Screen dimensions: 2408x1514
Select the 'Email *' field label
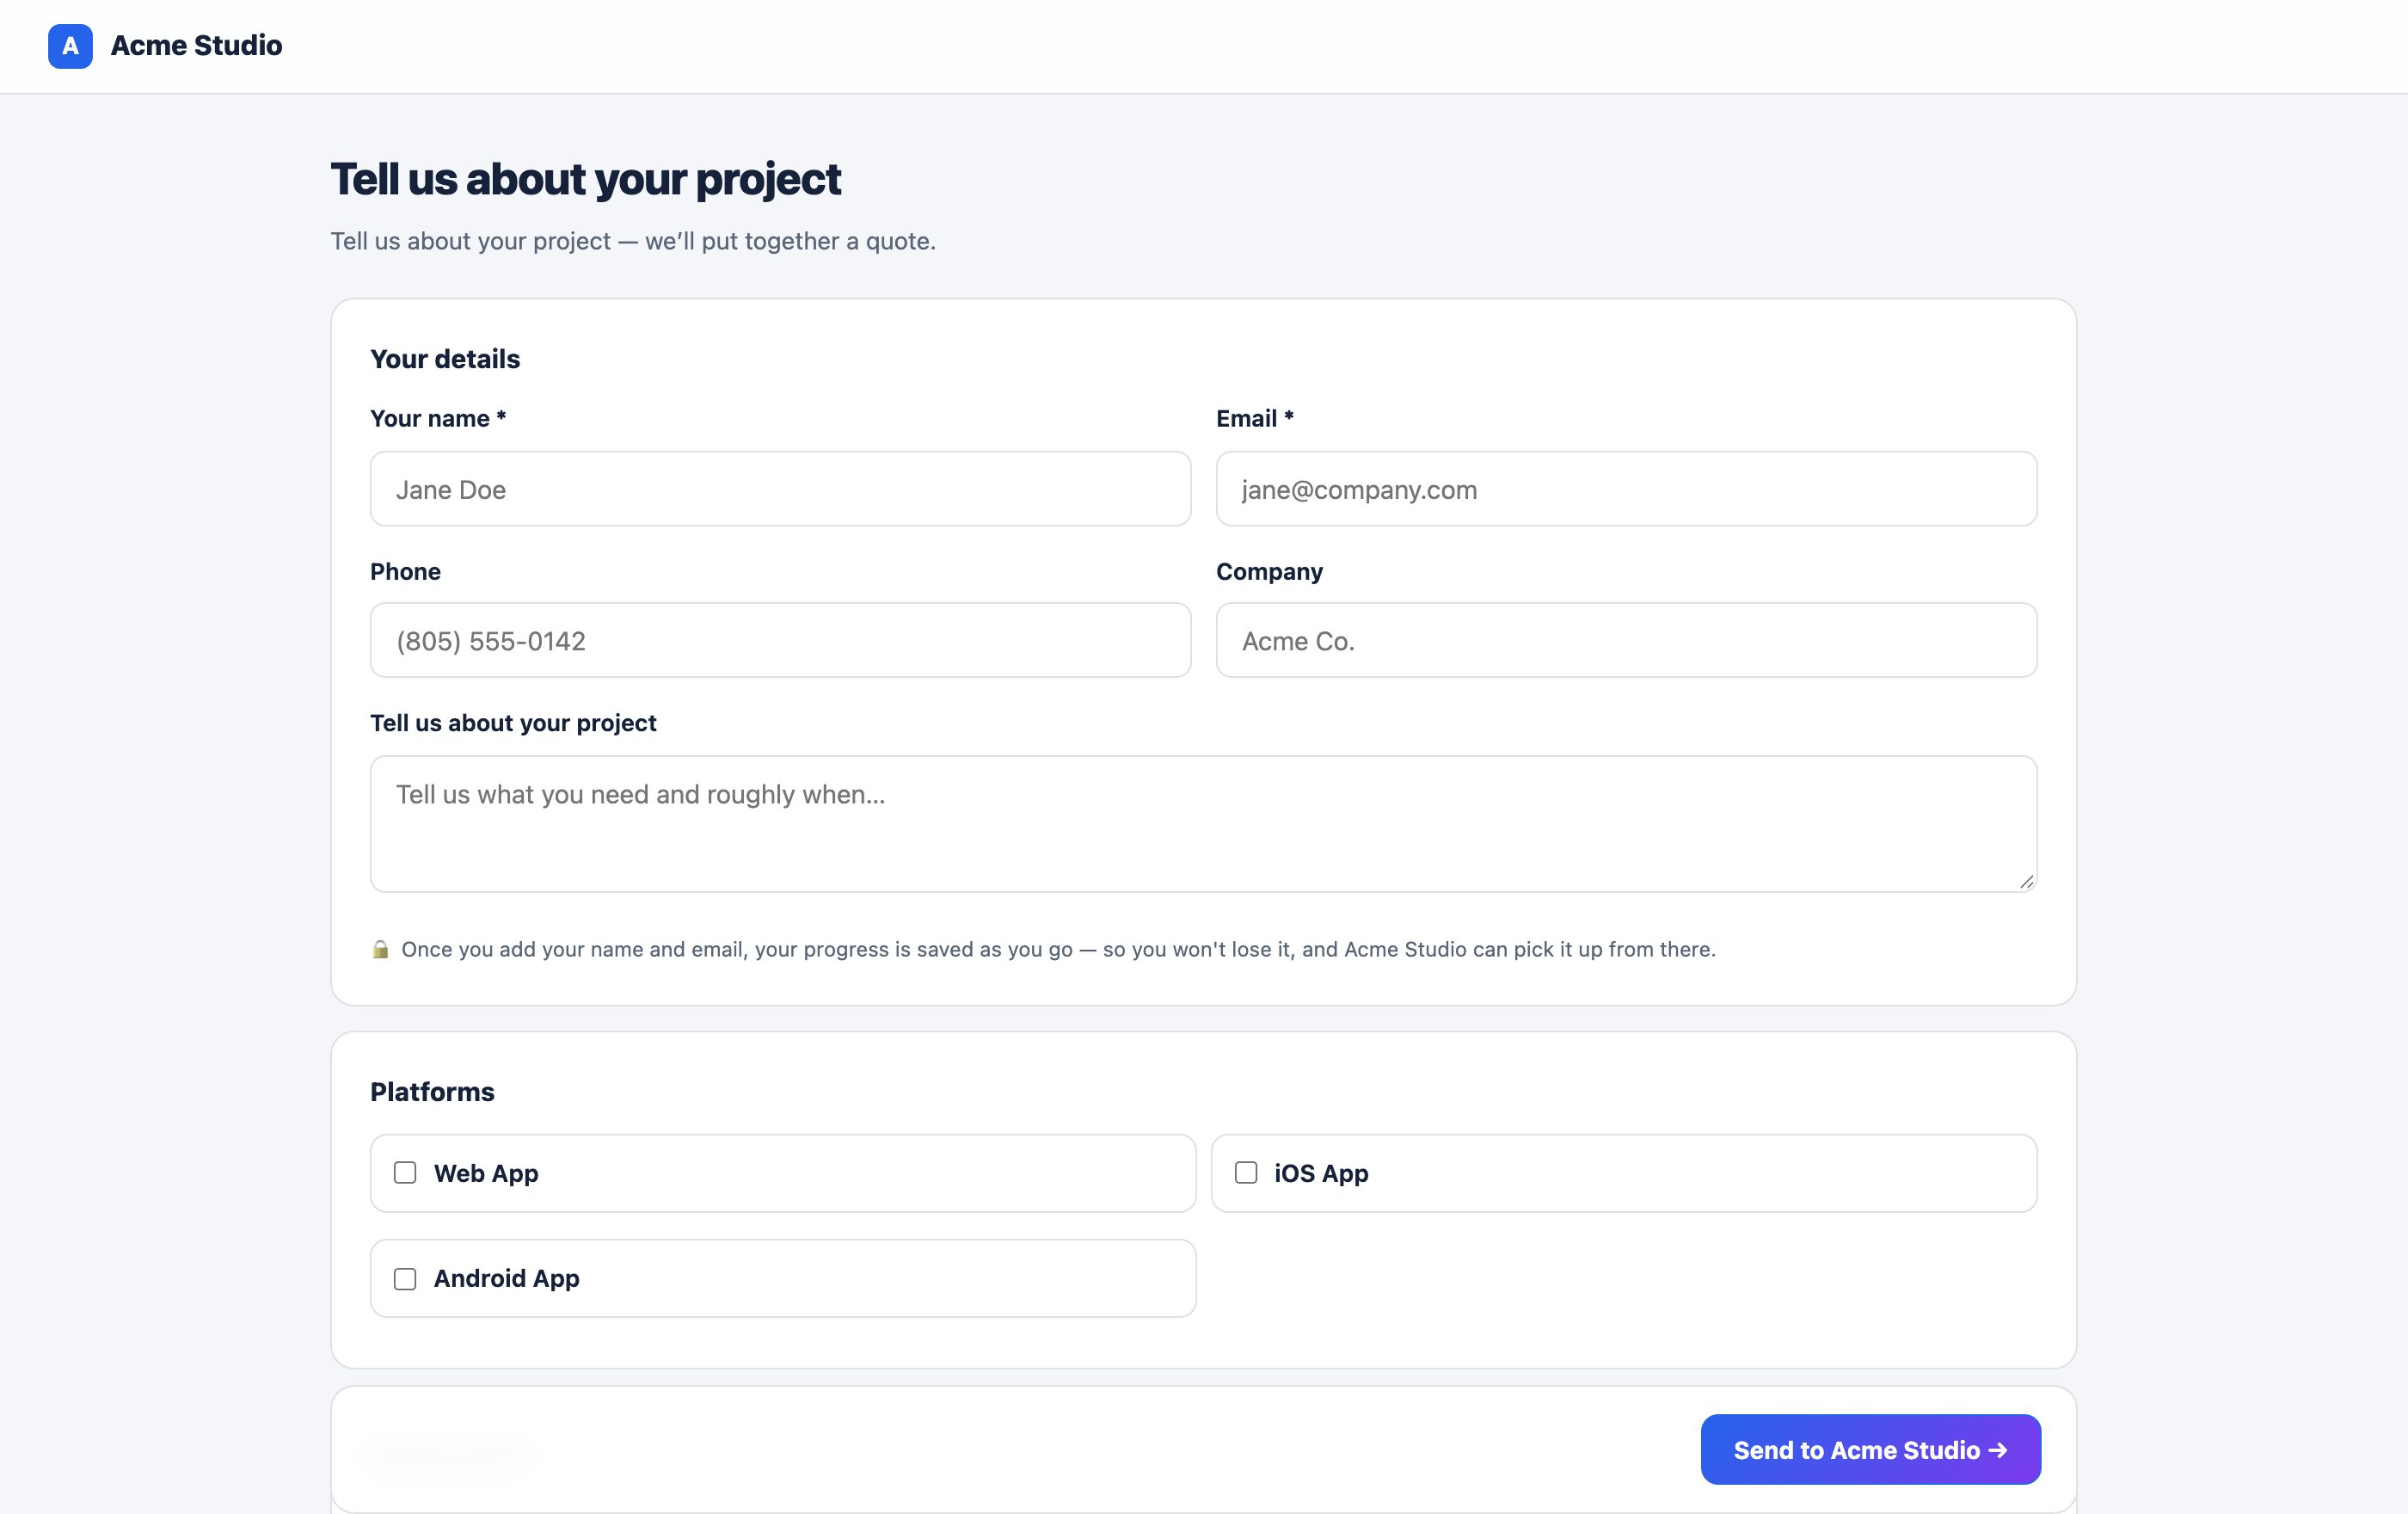(1255, 419)
